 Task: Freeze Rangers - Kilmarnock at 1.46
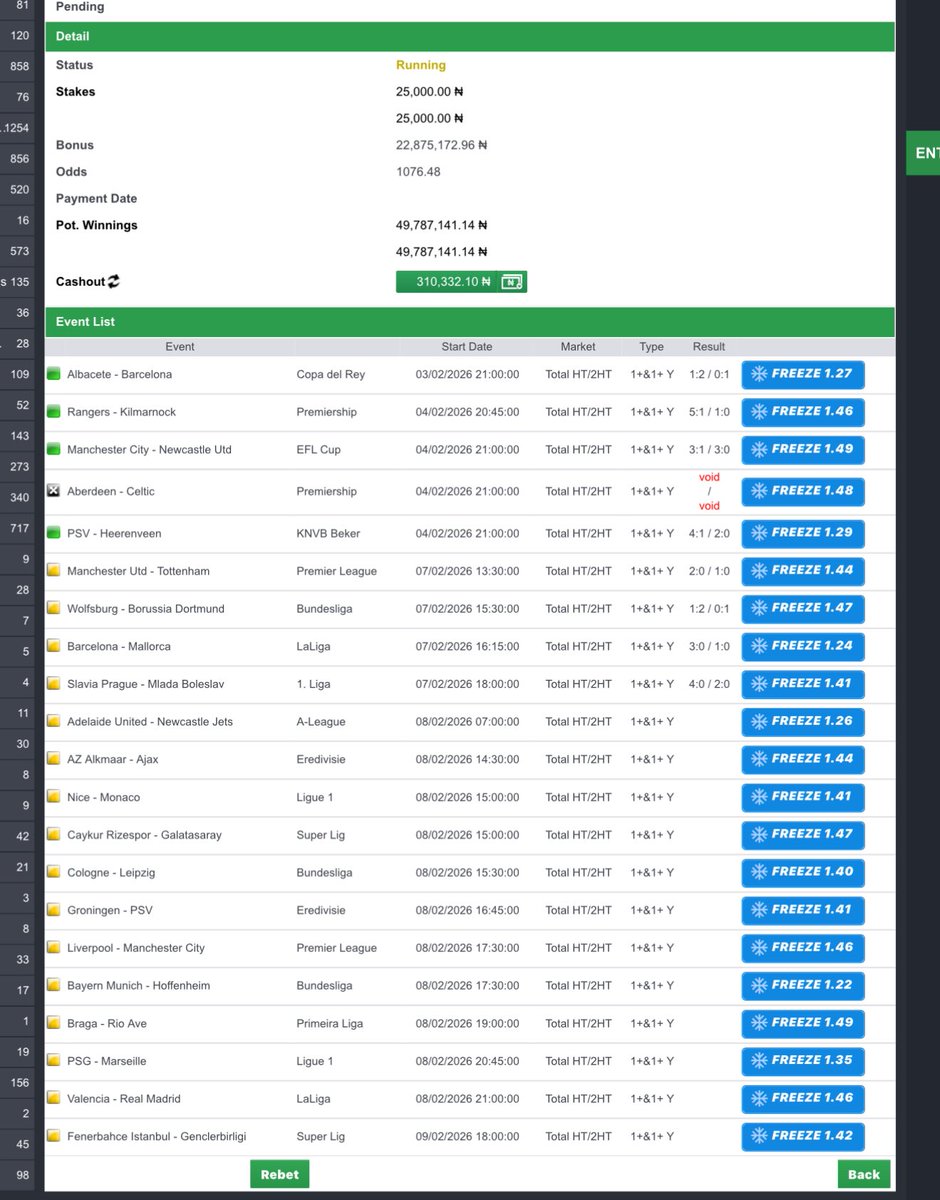[x=803, y=412]
